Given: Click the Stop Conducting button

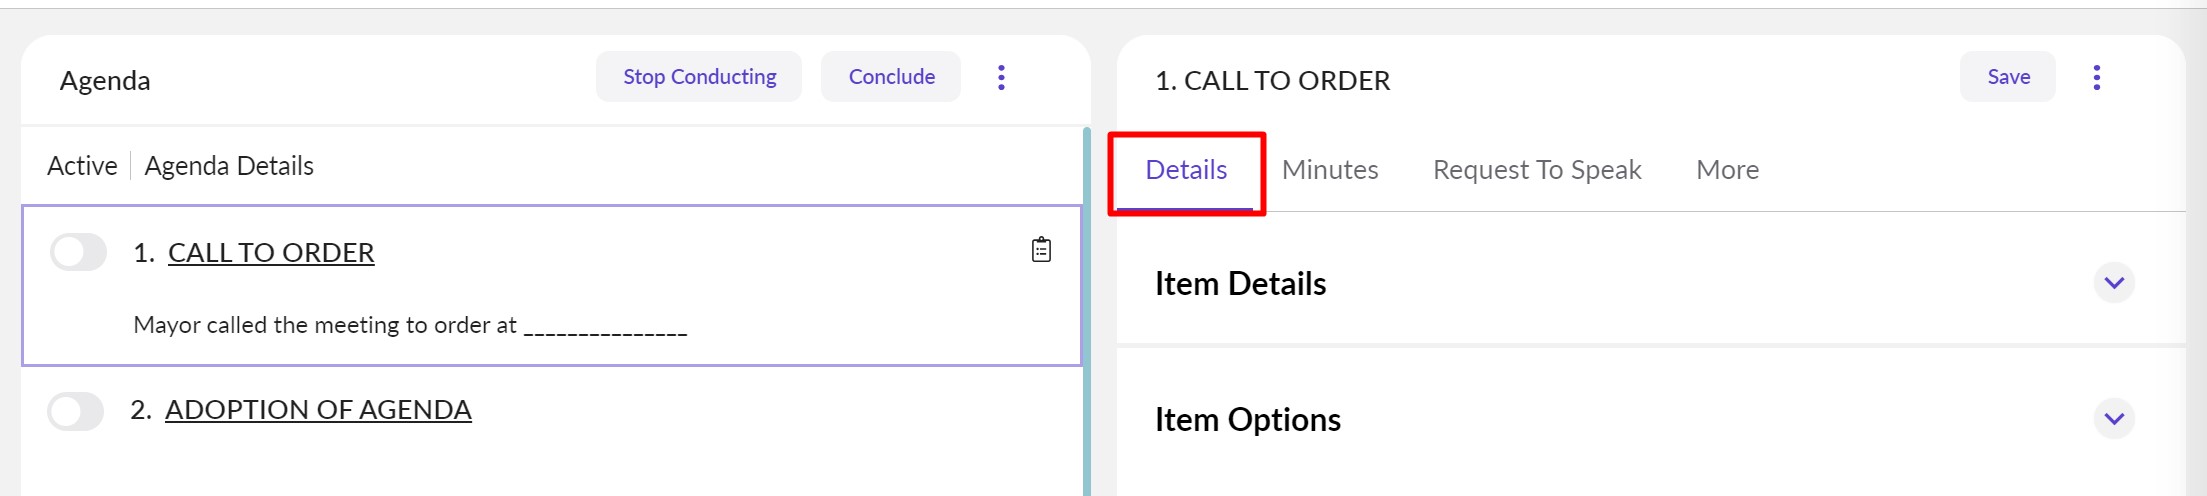Looking at the screenshot, I should click(699, 77).
